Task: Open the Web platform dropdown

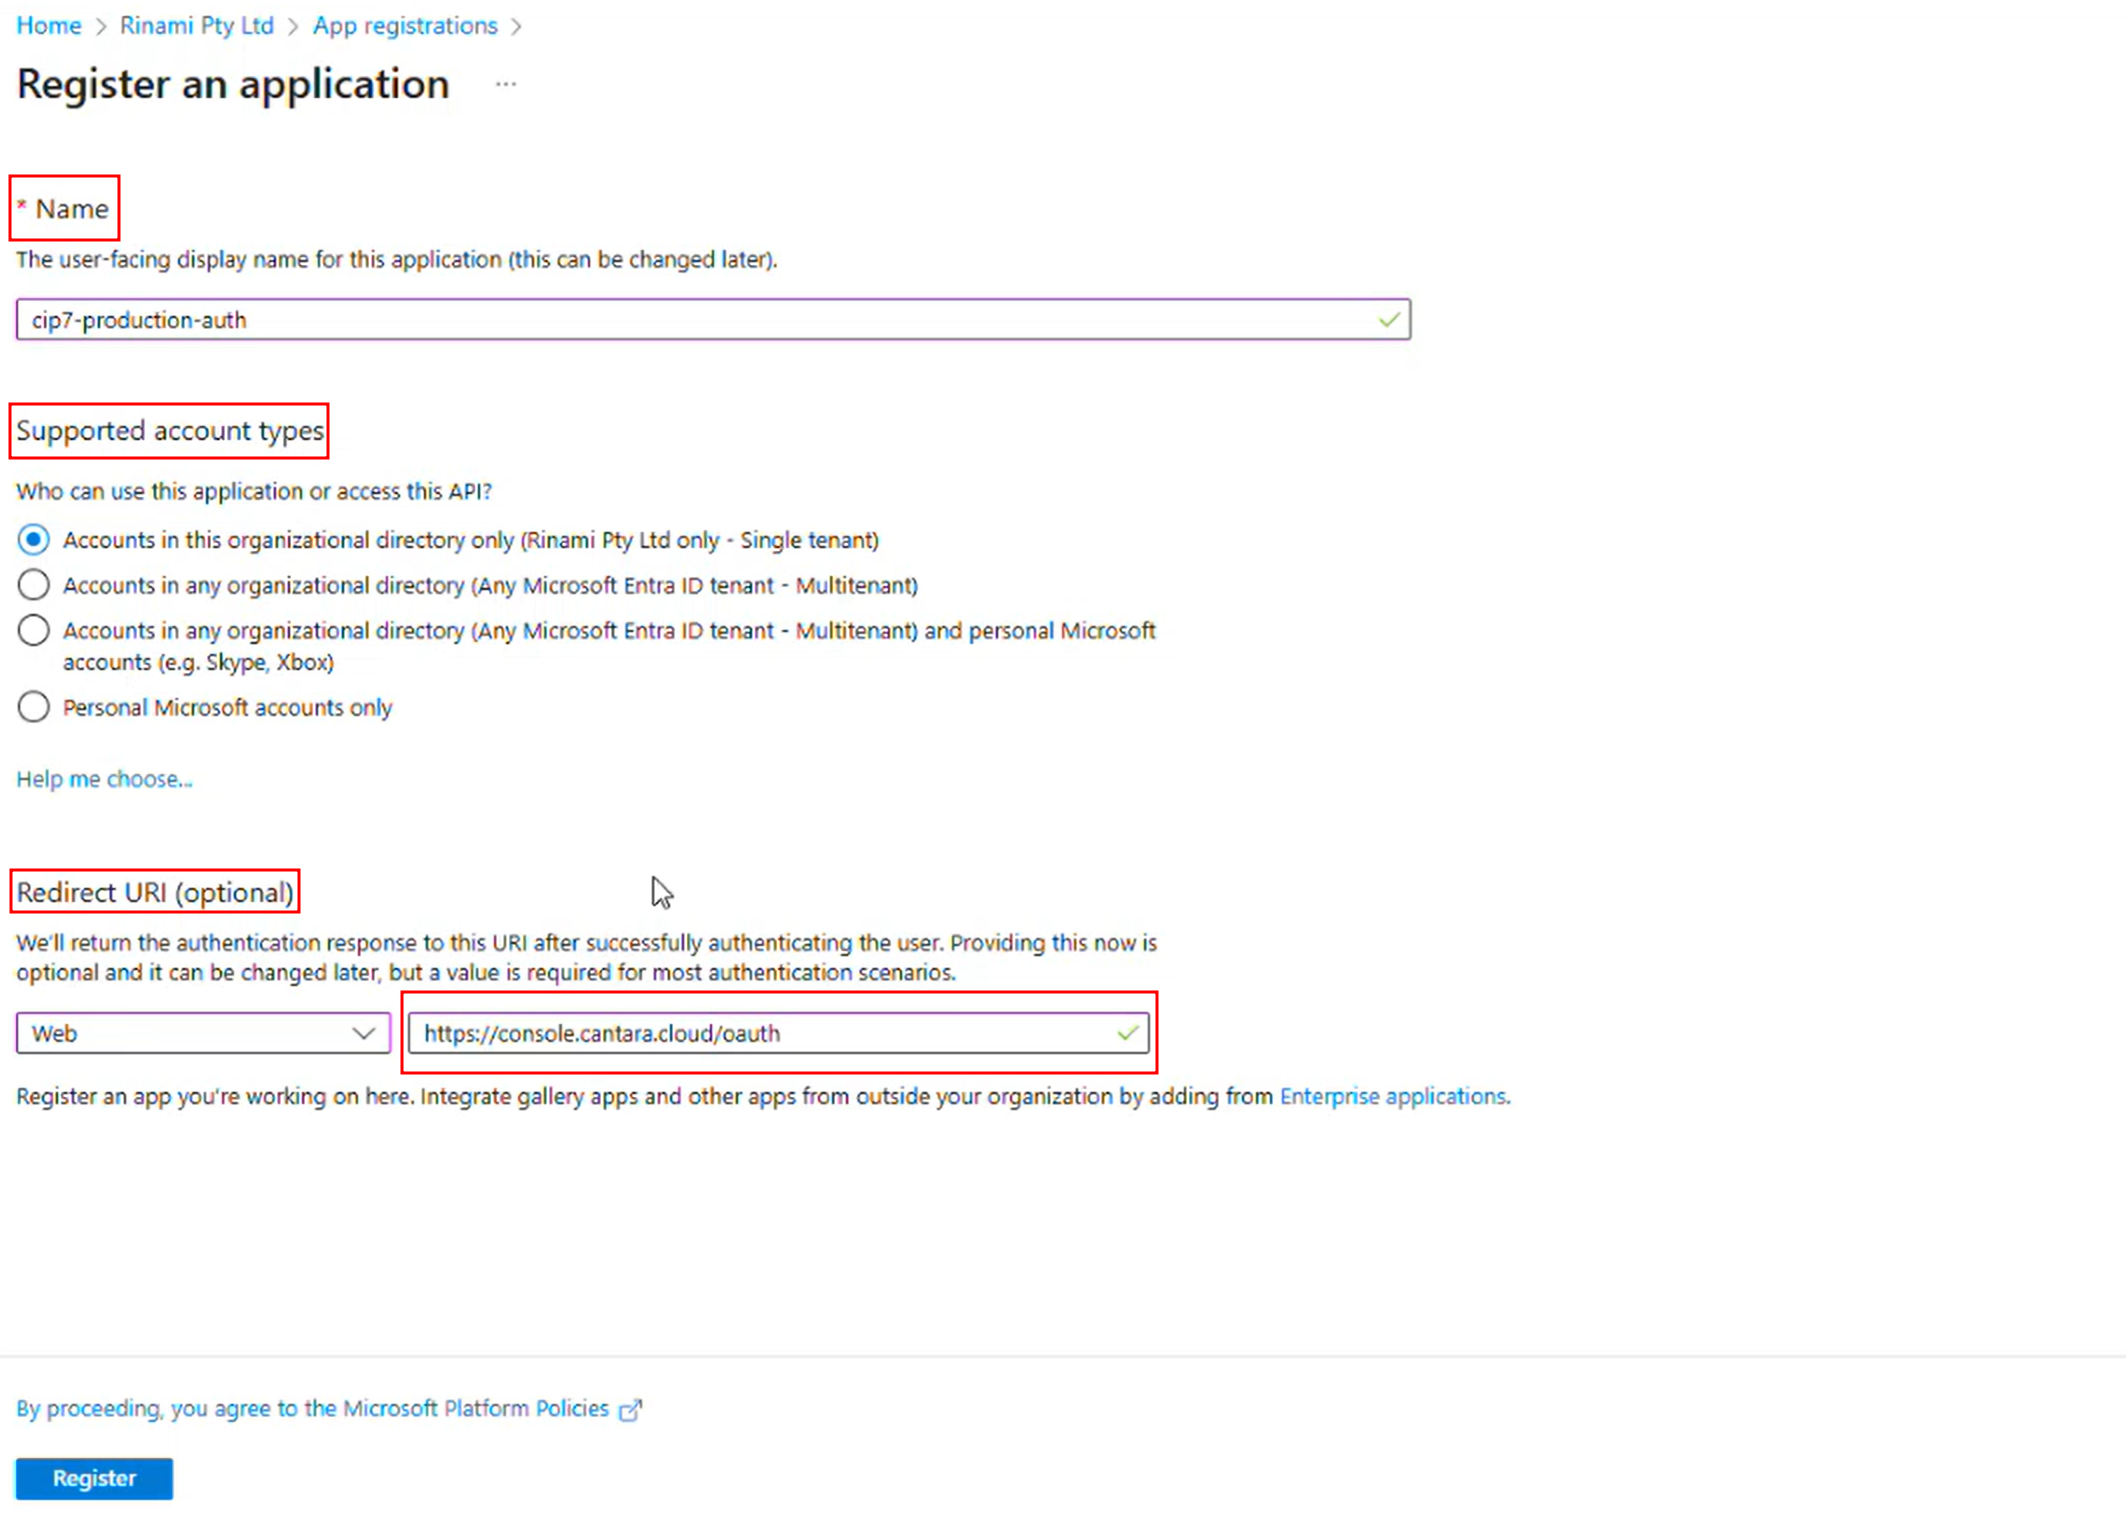Action: (203, 1033)
